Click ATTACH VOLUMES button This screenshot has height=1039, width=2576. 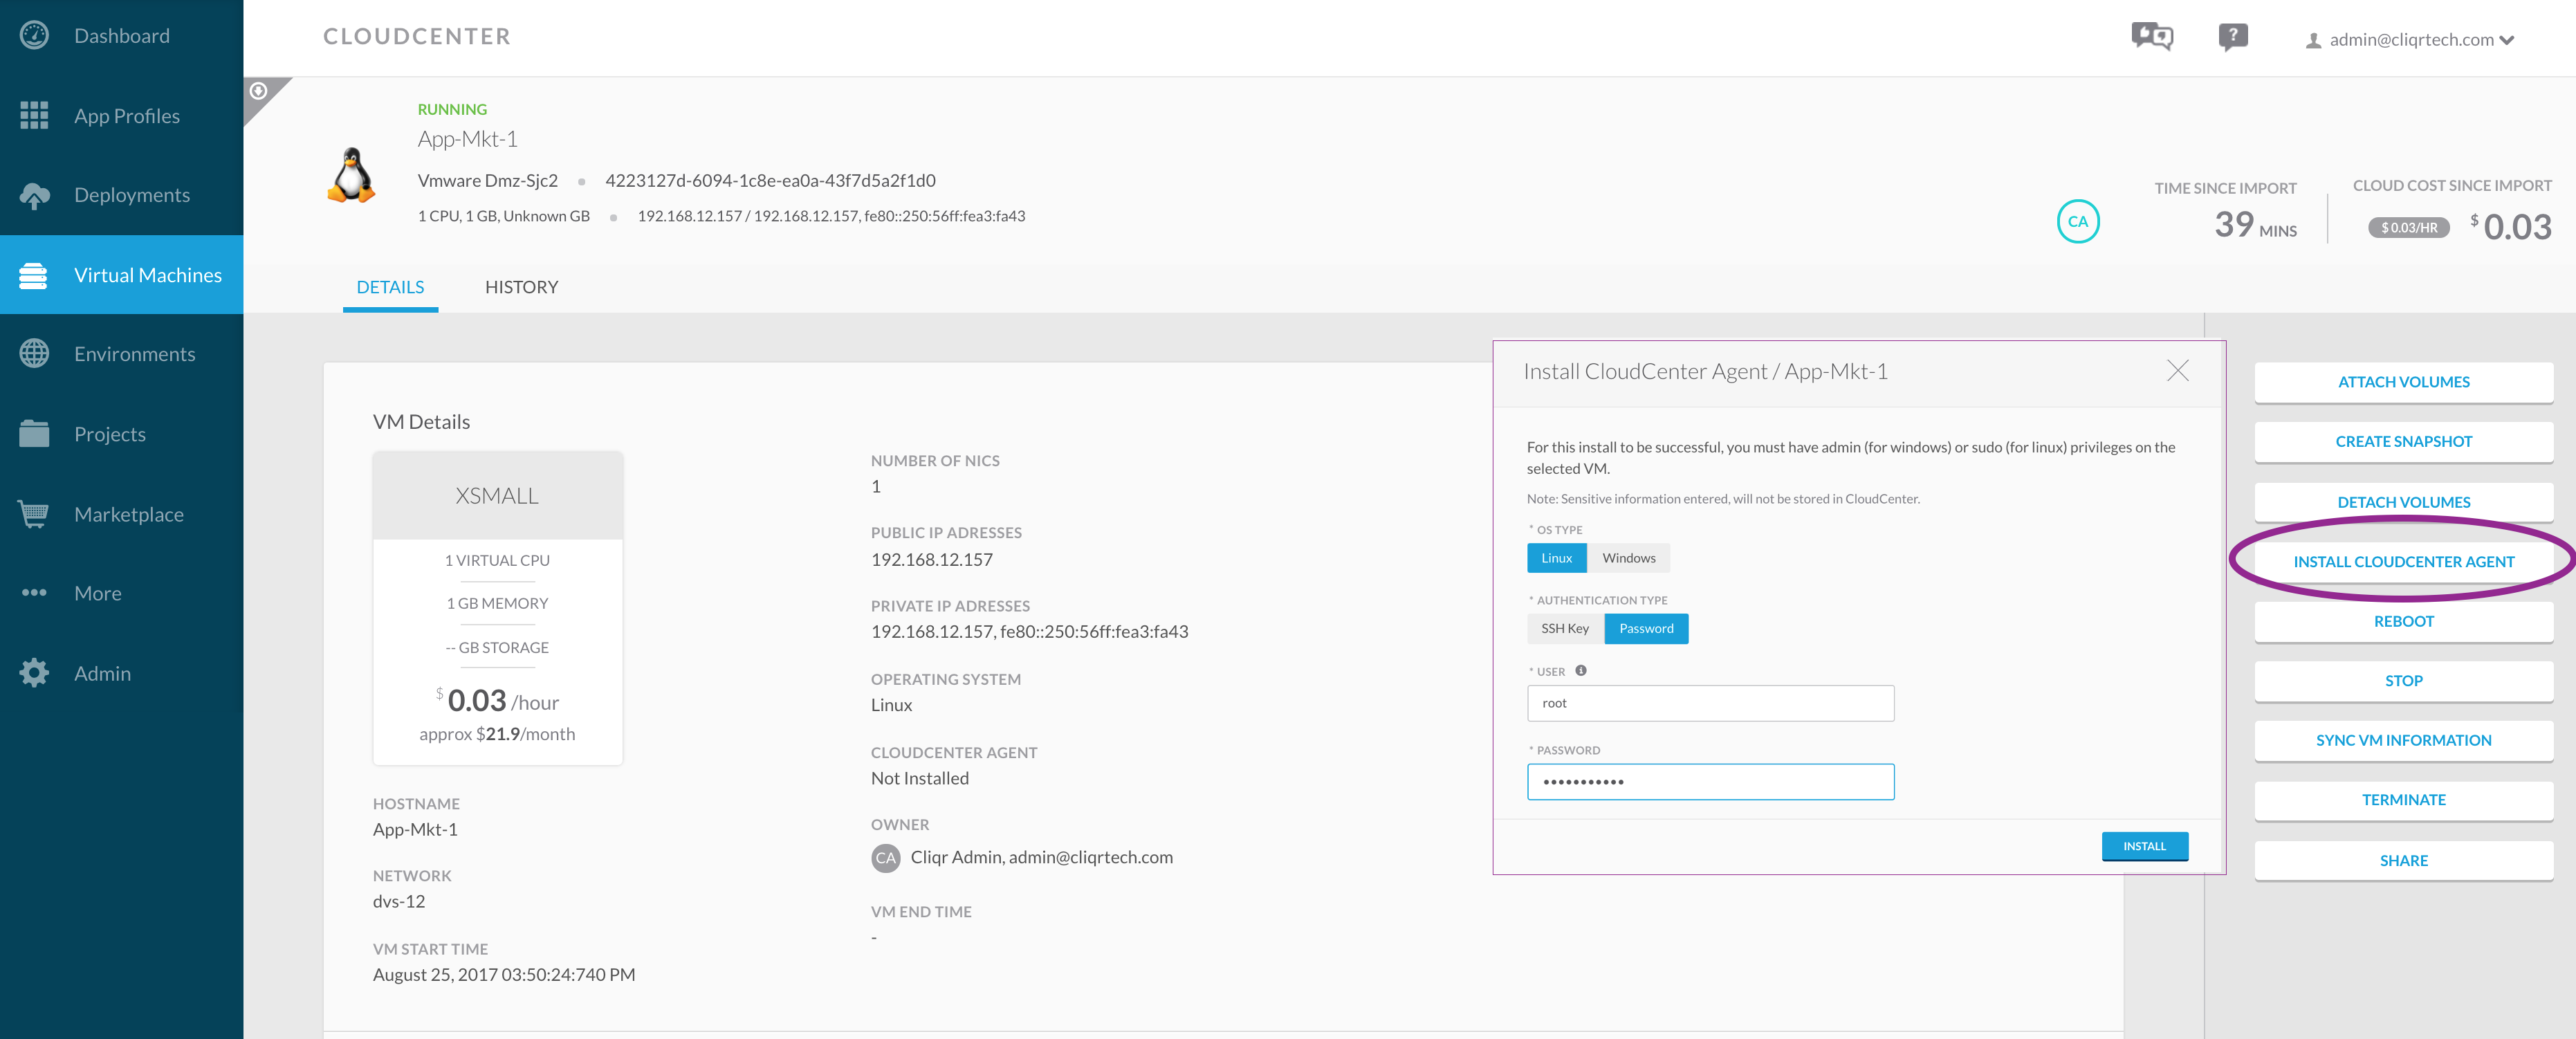(2403, 382)
